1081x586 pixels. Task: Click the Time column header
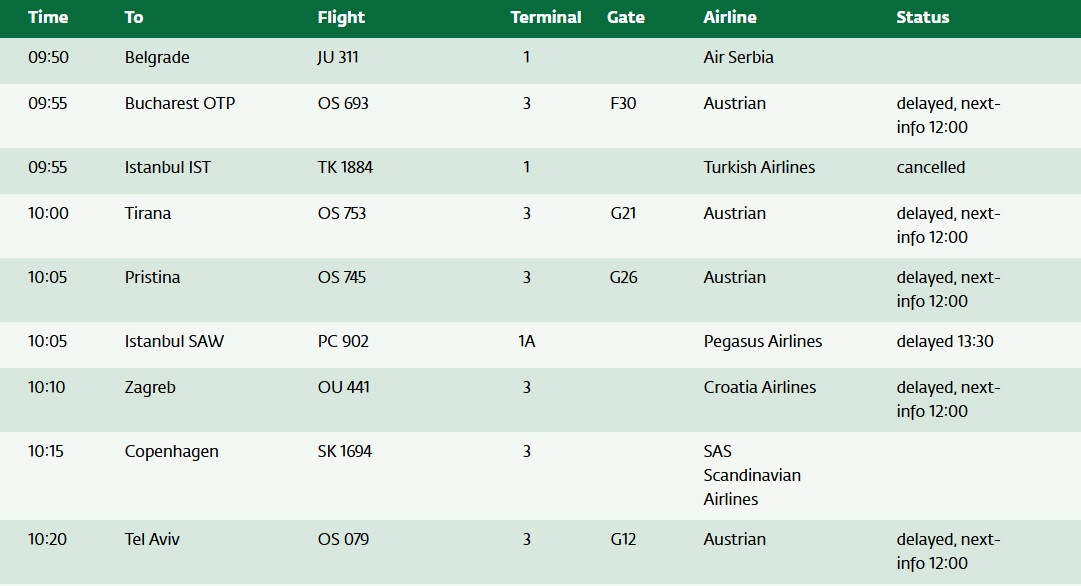(x=48, y=17)
